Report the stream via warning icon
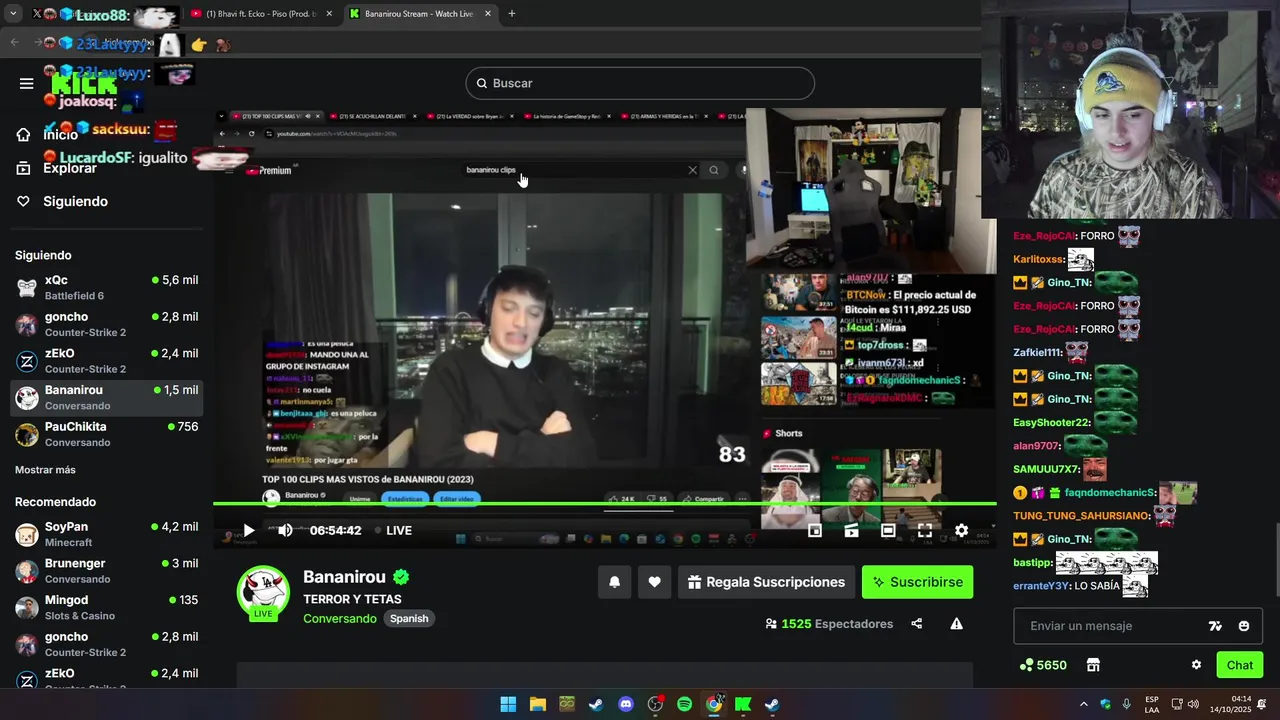The height and width of the screenshot is (720, 1280). point(956,624)
